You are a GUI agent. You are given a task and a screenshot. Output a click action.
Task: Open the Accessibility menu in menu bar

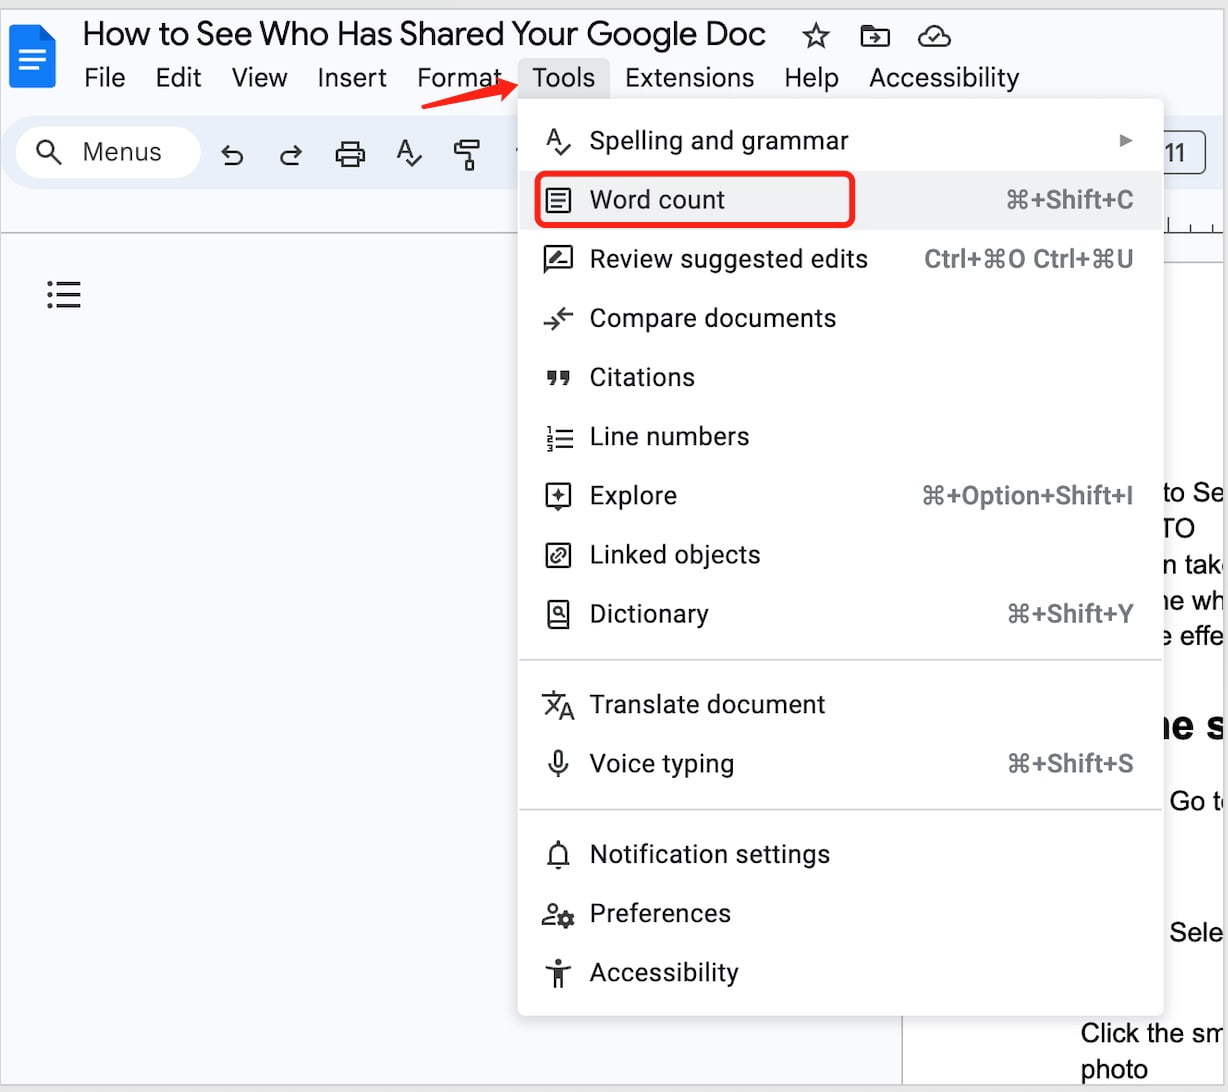944,78
